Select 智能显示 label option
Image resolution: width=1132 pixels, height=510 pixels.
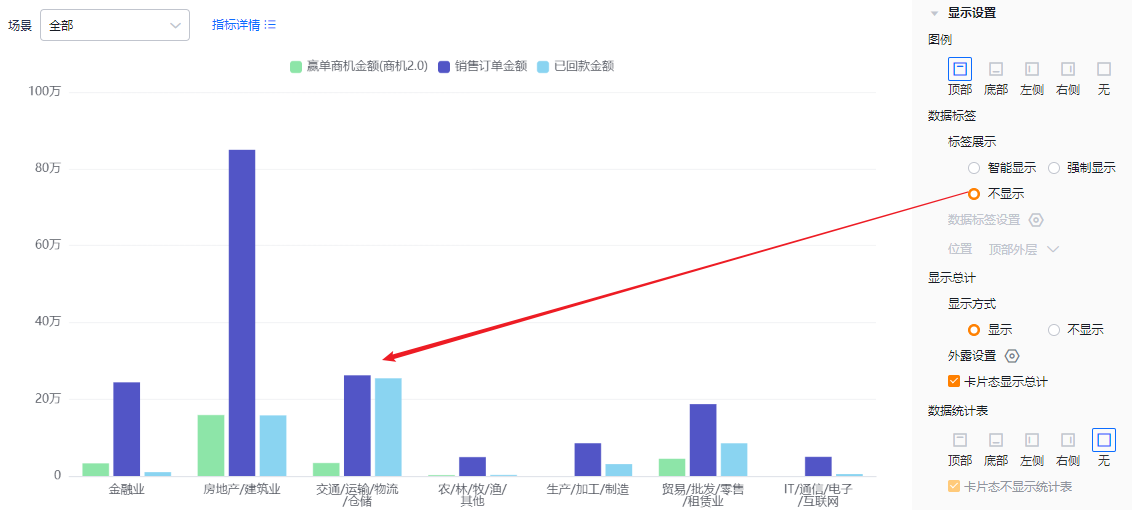974,168
